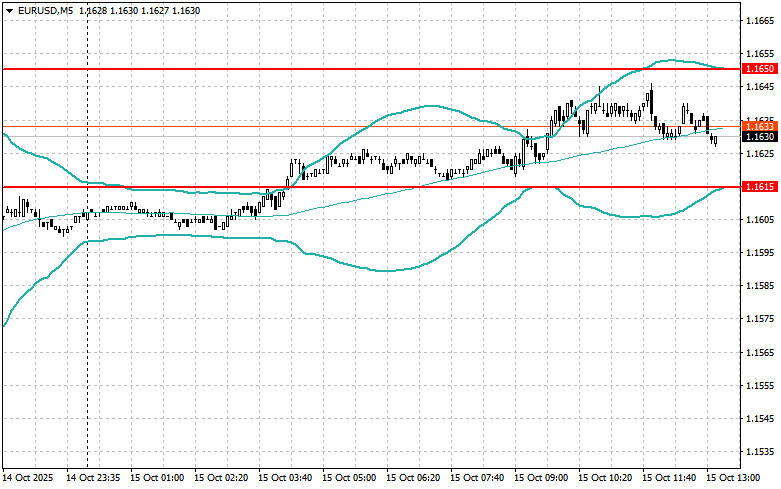Click the 15 Oct 01:00 time label
Image resolution: width=781 pixels, height=489 pixels.
(x=157, y=478)
